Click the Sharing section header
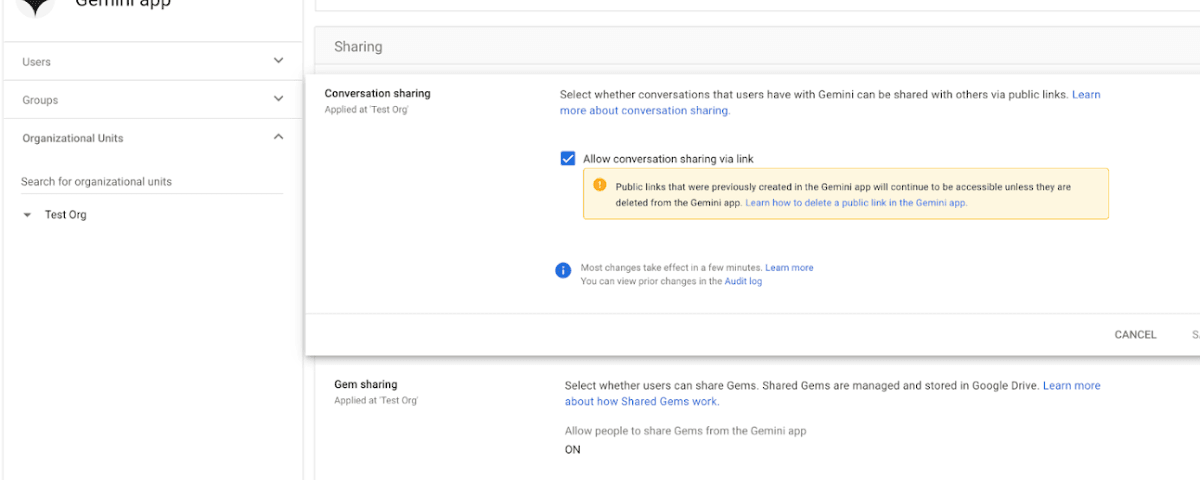The height and width of the screenshot is (480, 1200). [358, 47]
